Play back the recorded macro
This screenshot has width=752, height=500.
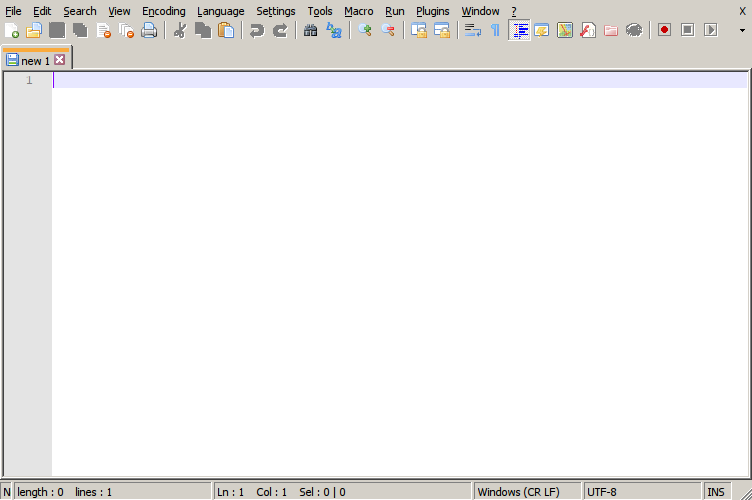(710, 30)
